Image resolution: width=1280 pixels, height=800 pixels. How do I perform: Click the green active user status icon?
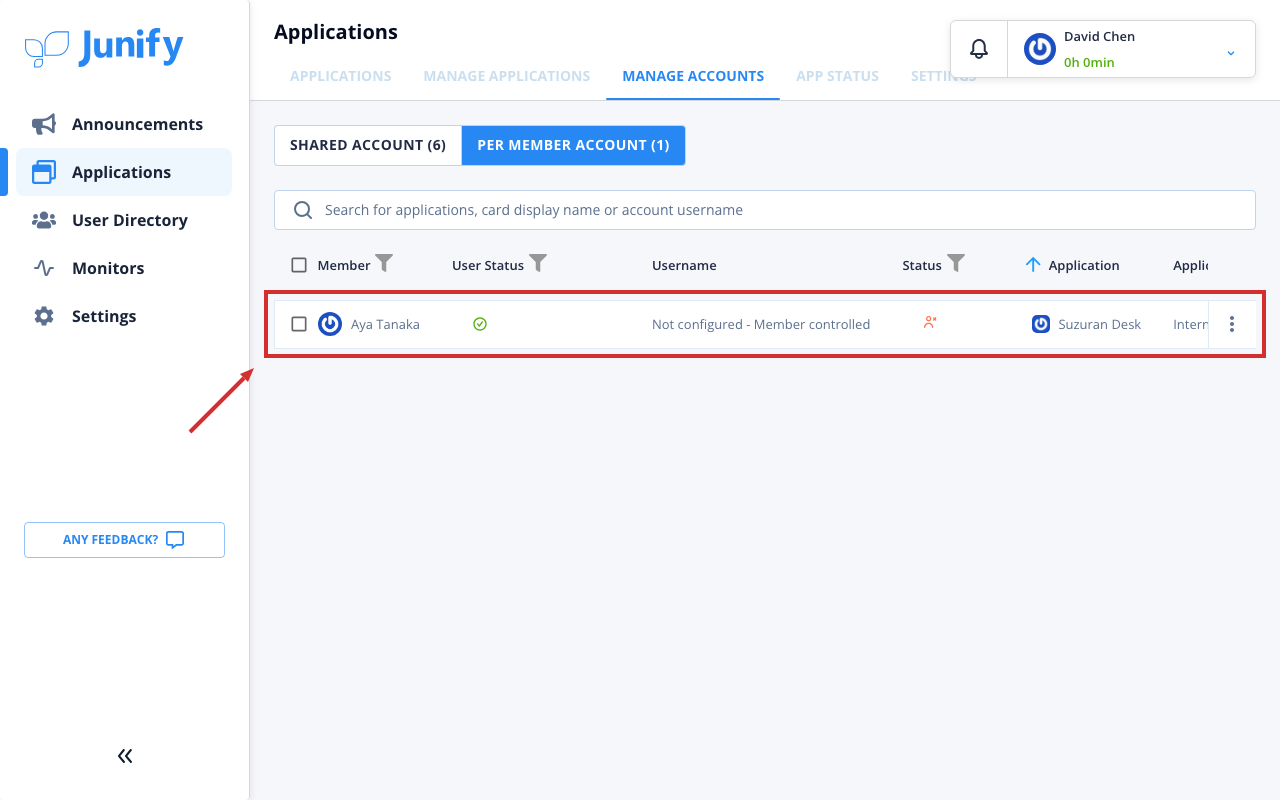point(480,324)
